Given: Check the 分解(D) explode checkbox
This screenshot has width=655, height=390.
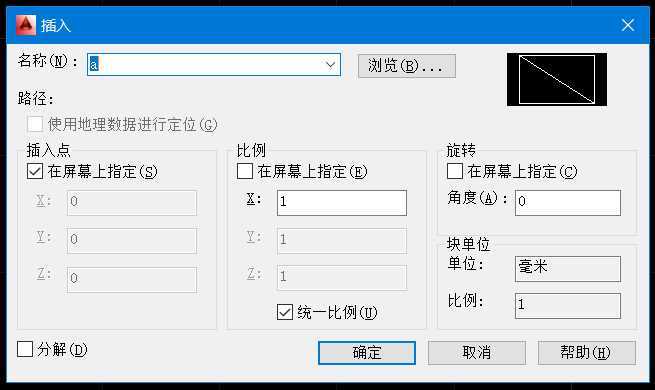Looking at the screenshot, I should pyautogui.click(x=25, y=349).
